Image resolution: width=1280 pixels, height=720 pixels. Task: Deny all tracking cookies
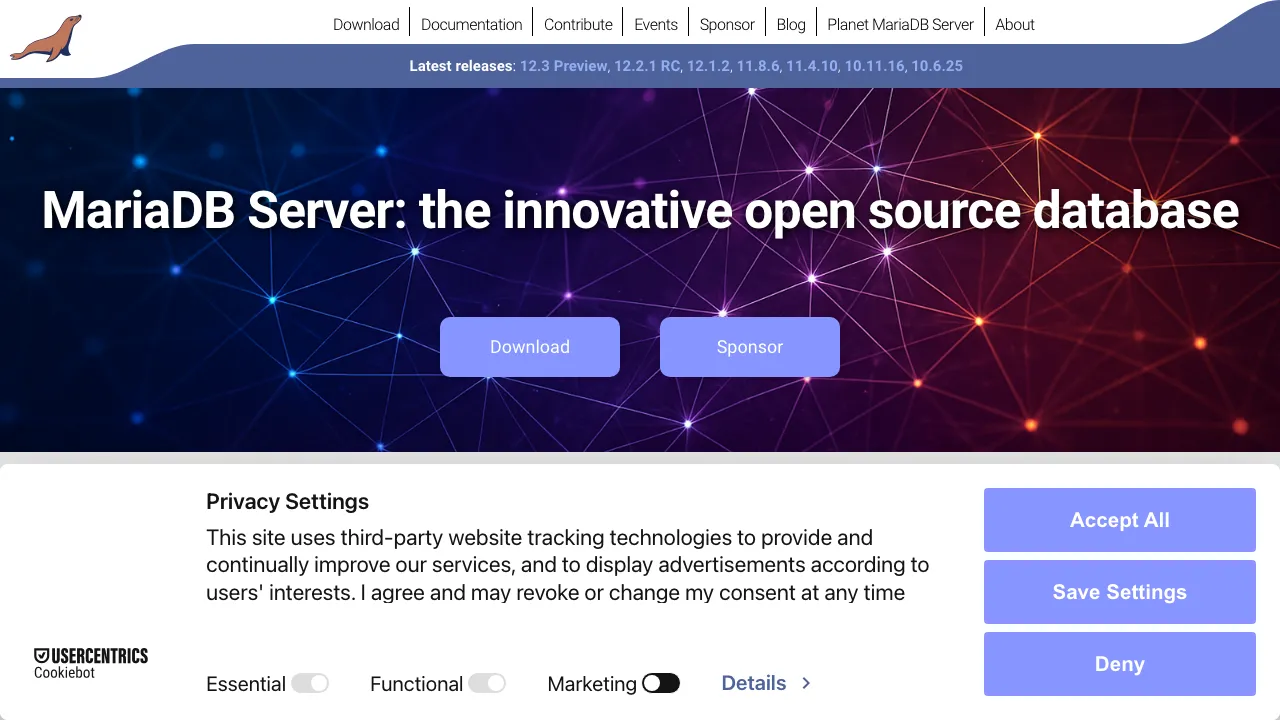coord(1119,664)
